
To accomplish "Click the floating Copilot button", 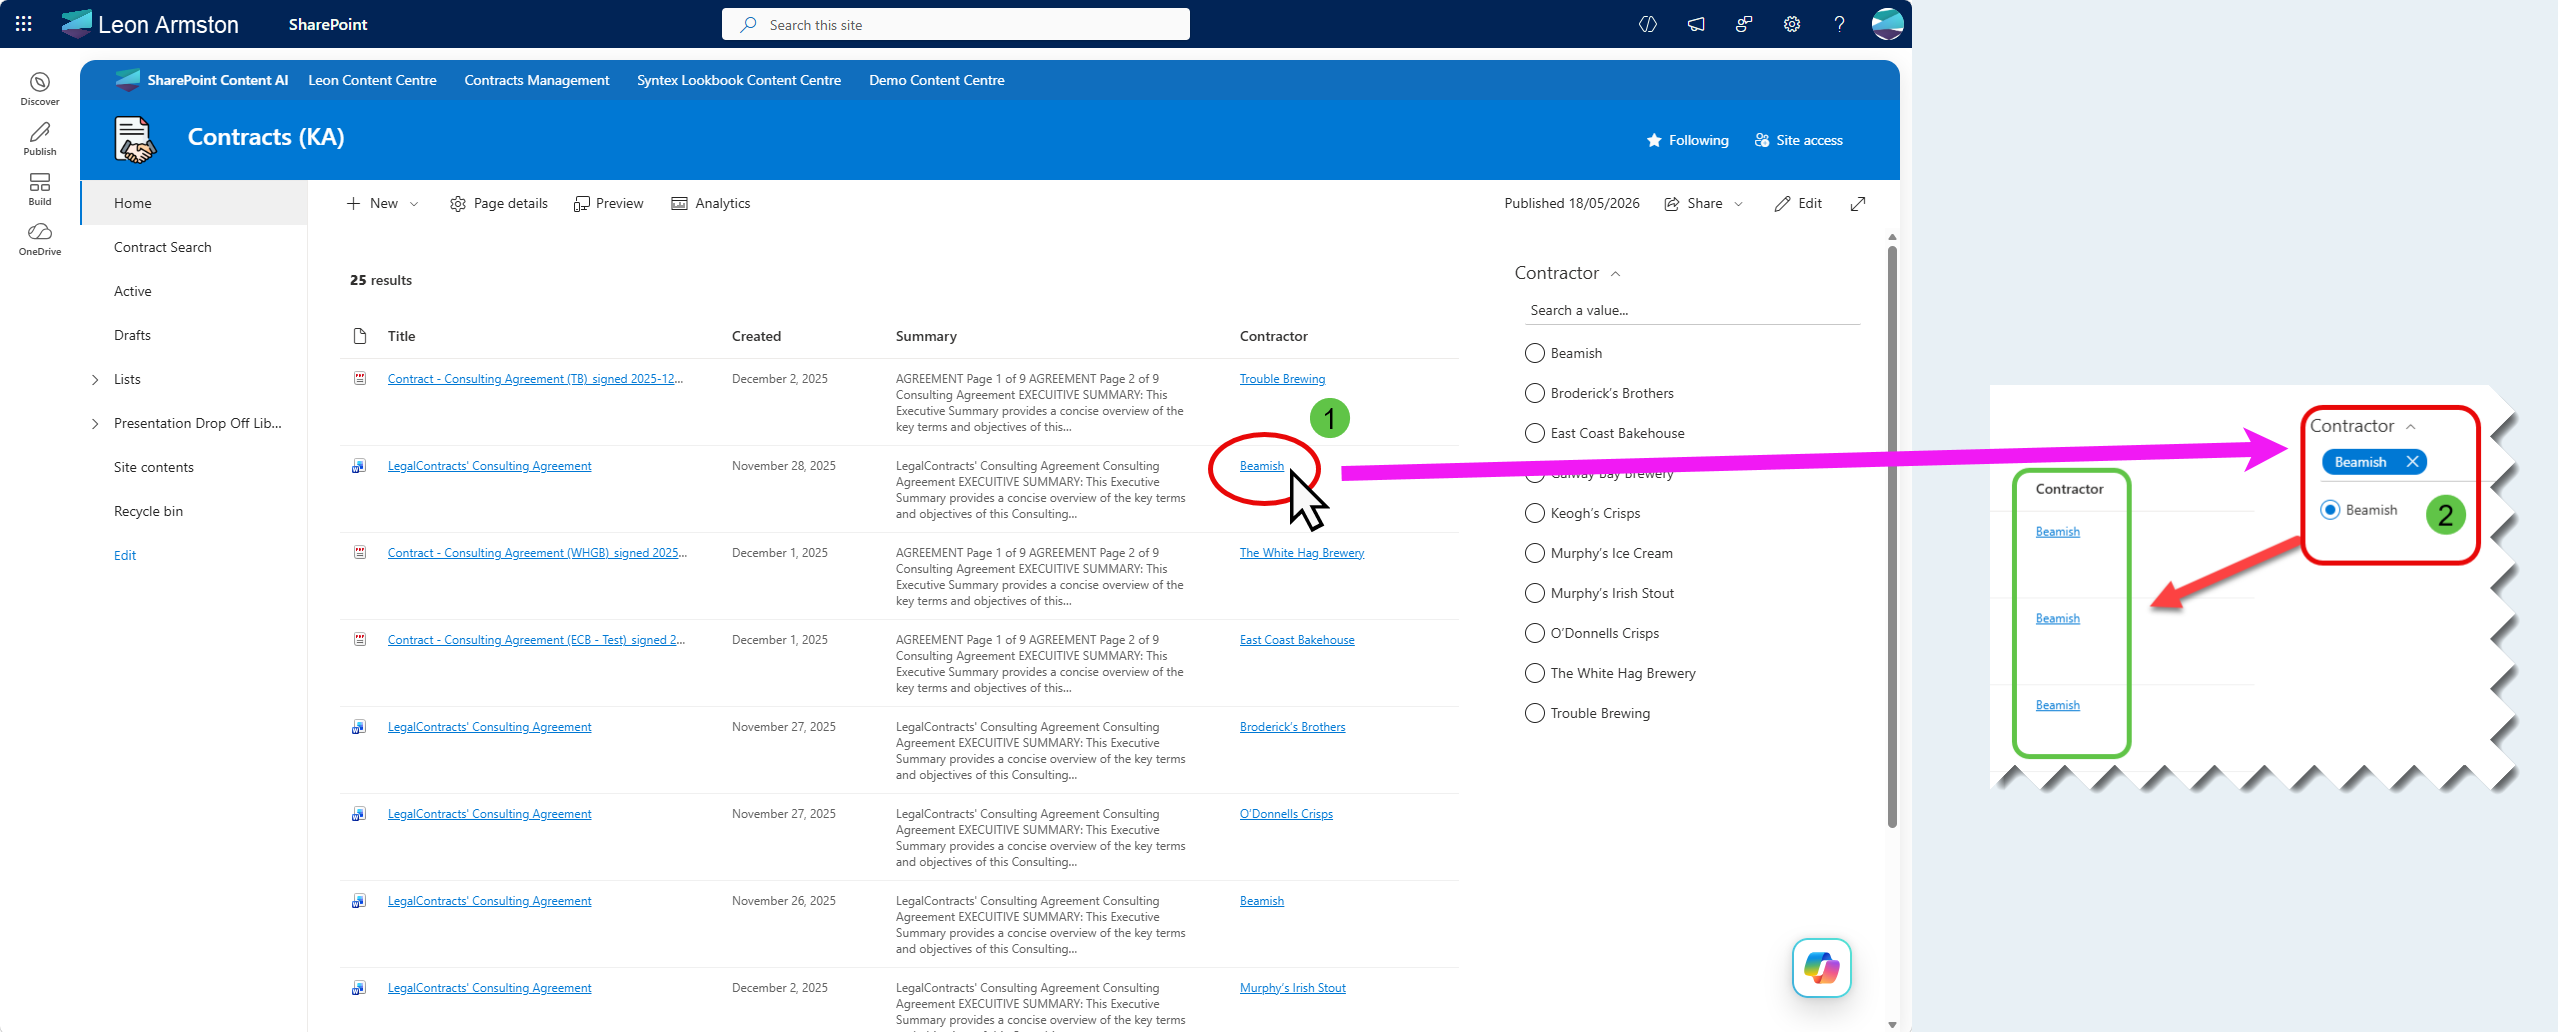I will 1822,967.
